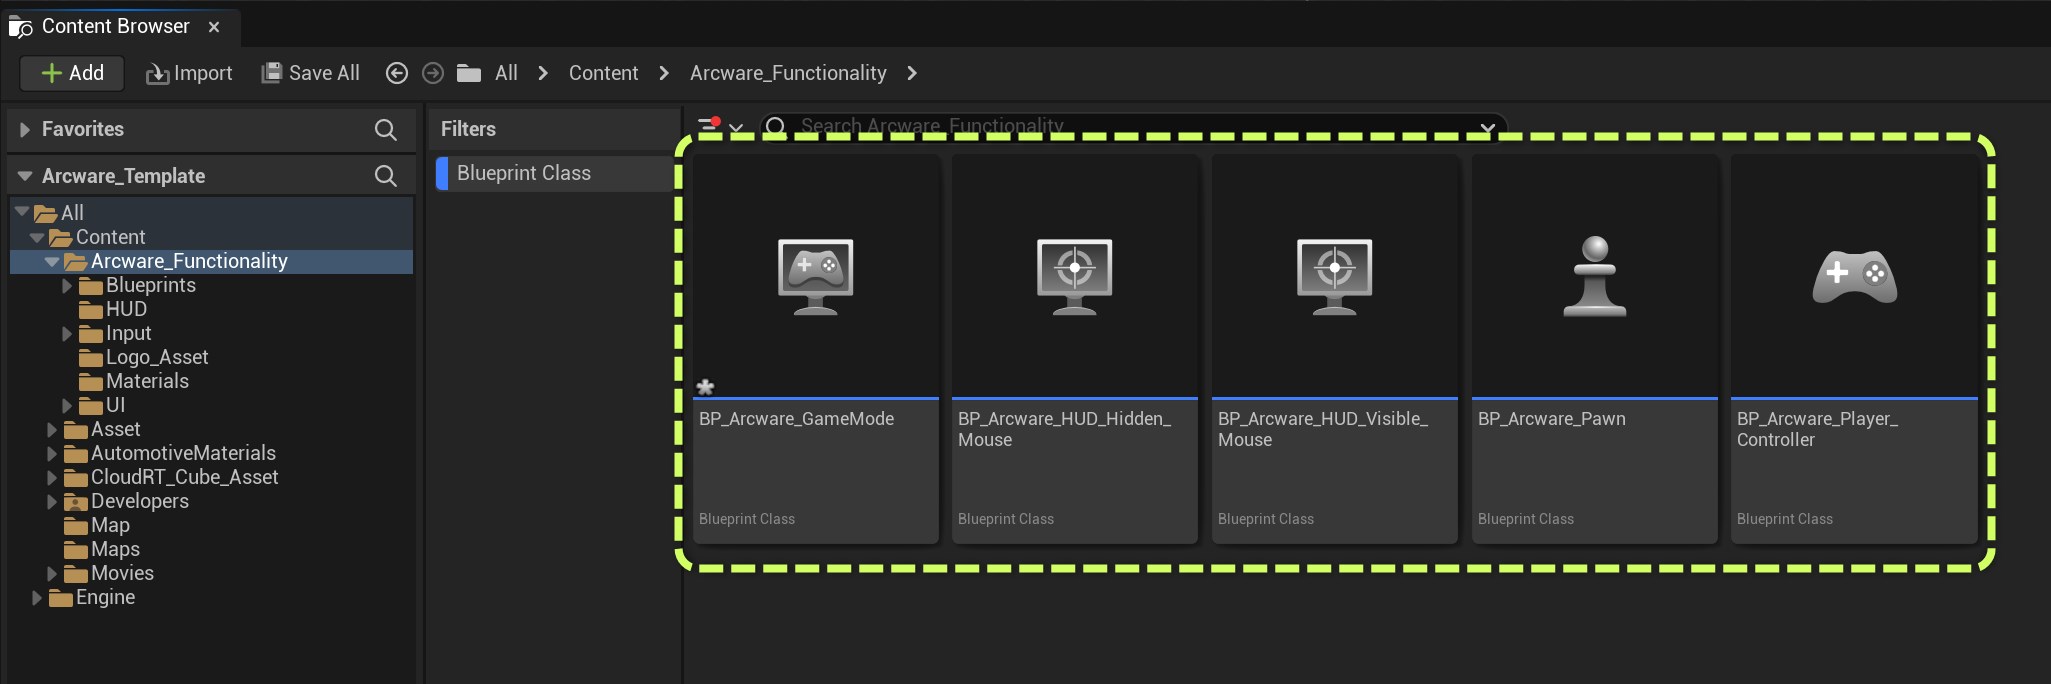Image resolution: width=2051 pixels, height=684 pixels.
Task: Toggle the Blueprint Class filter
Action: point(524,173)
